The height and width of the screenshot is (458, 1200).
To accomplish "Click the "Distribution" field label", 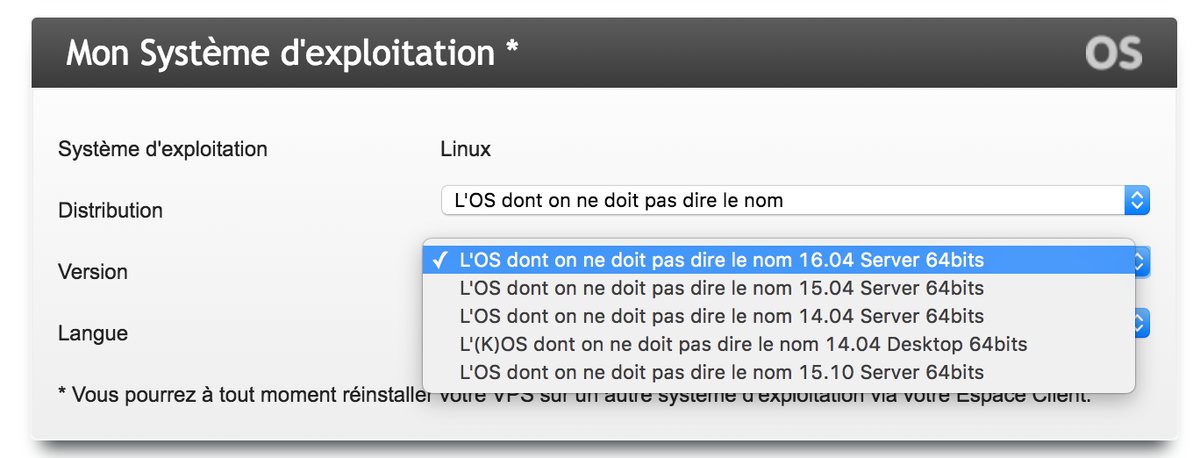I will [110, 211].
